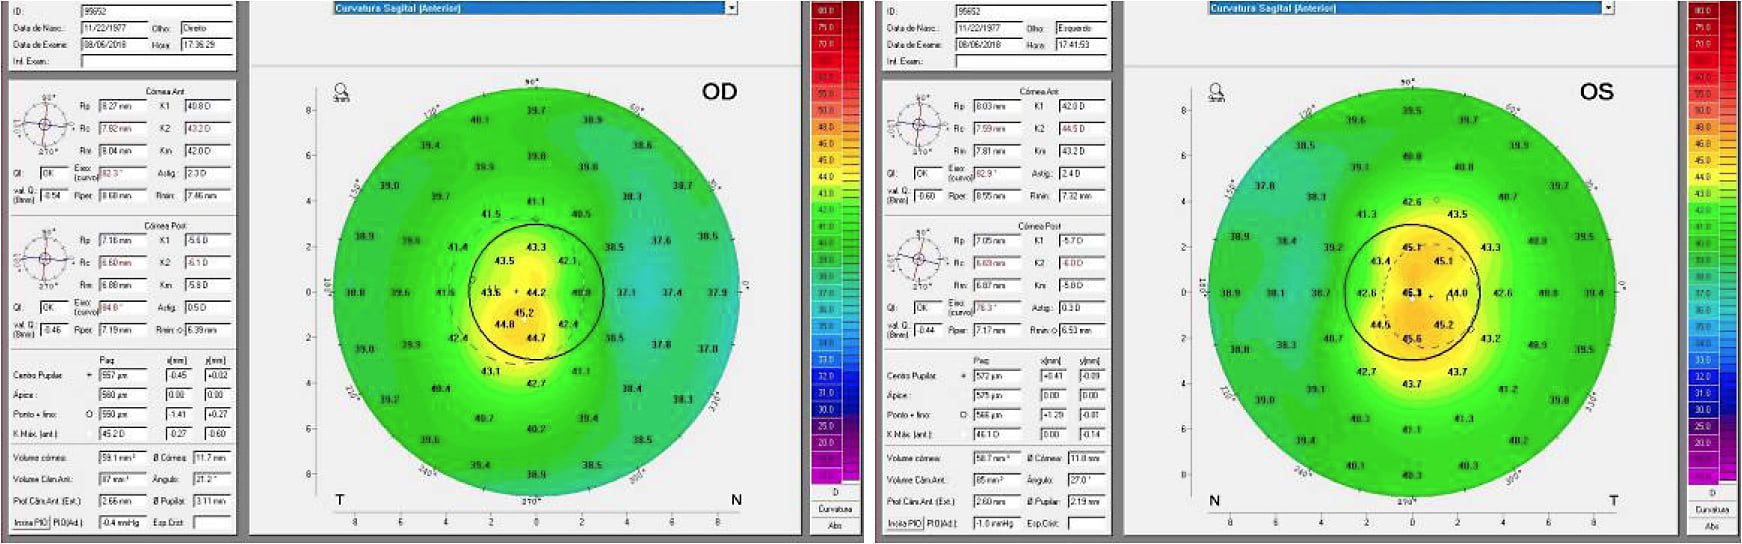Open the Curvatura Sagital dropdown above OD map
This screenshot has height=544, width=1742.
(x=535, y=8)
